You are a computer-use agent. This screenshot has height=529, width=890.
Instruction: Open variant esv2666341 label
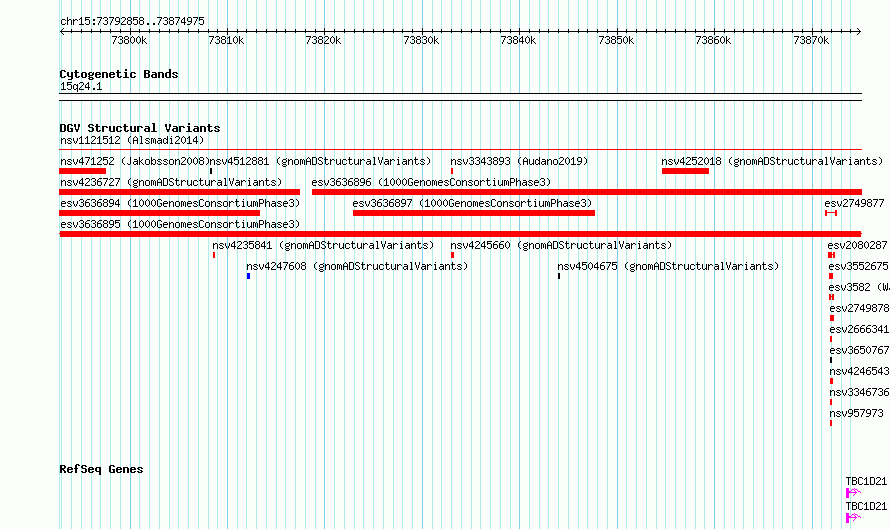point(859,329)
